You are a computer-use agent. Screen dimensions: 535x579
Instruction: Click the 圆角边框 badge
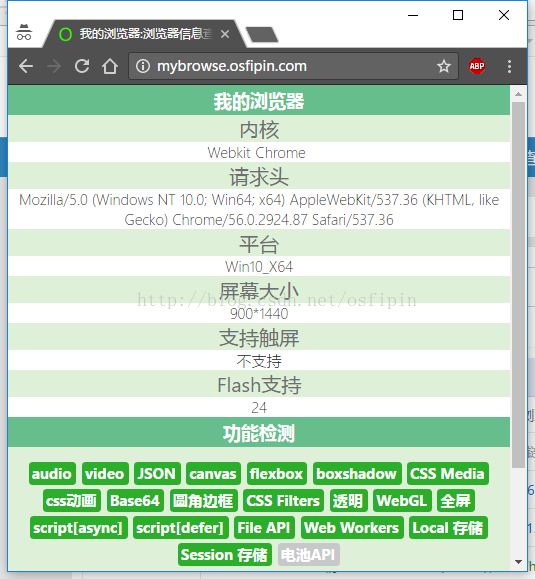(x=203, y=501)
